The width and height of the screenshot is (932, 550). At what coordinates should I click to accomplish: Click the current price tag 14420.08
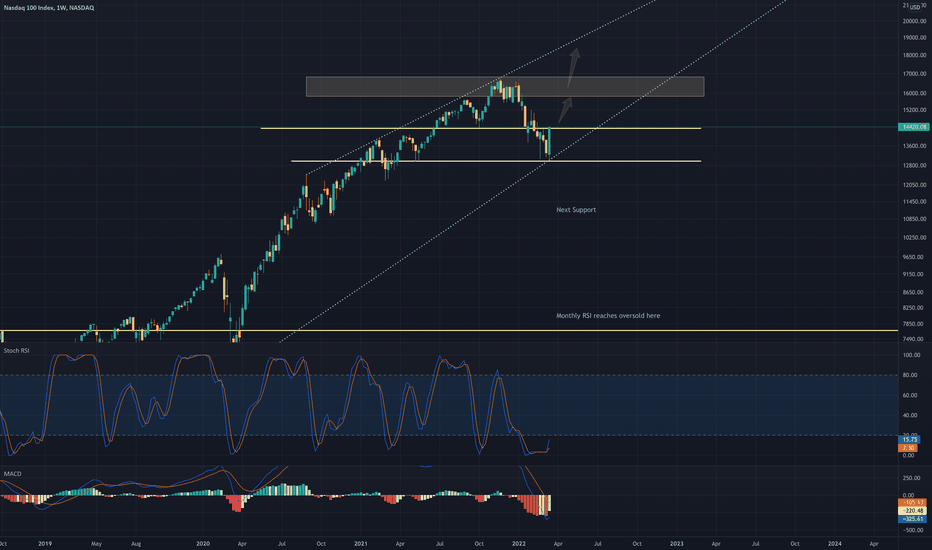point(914,127)
